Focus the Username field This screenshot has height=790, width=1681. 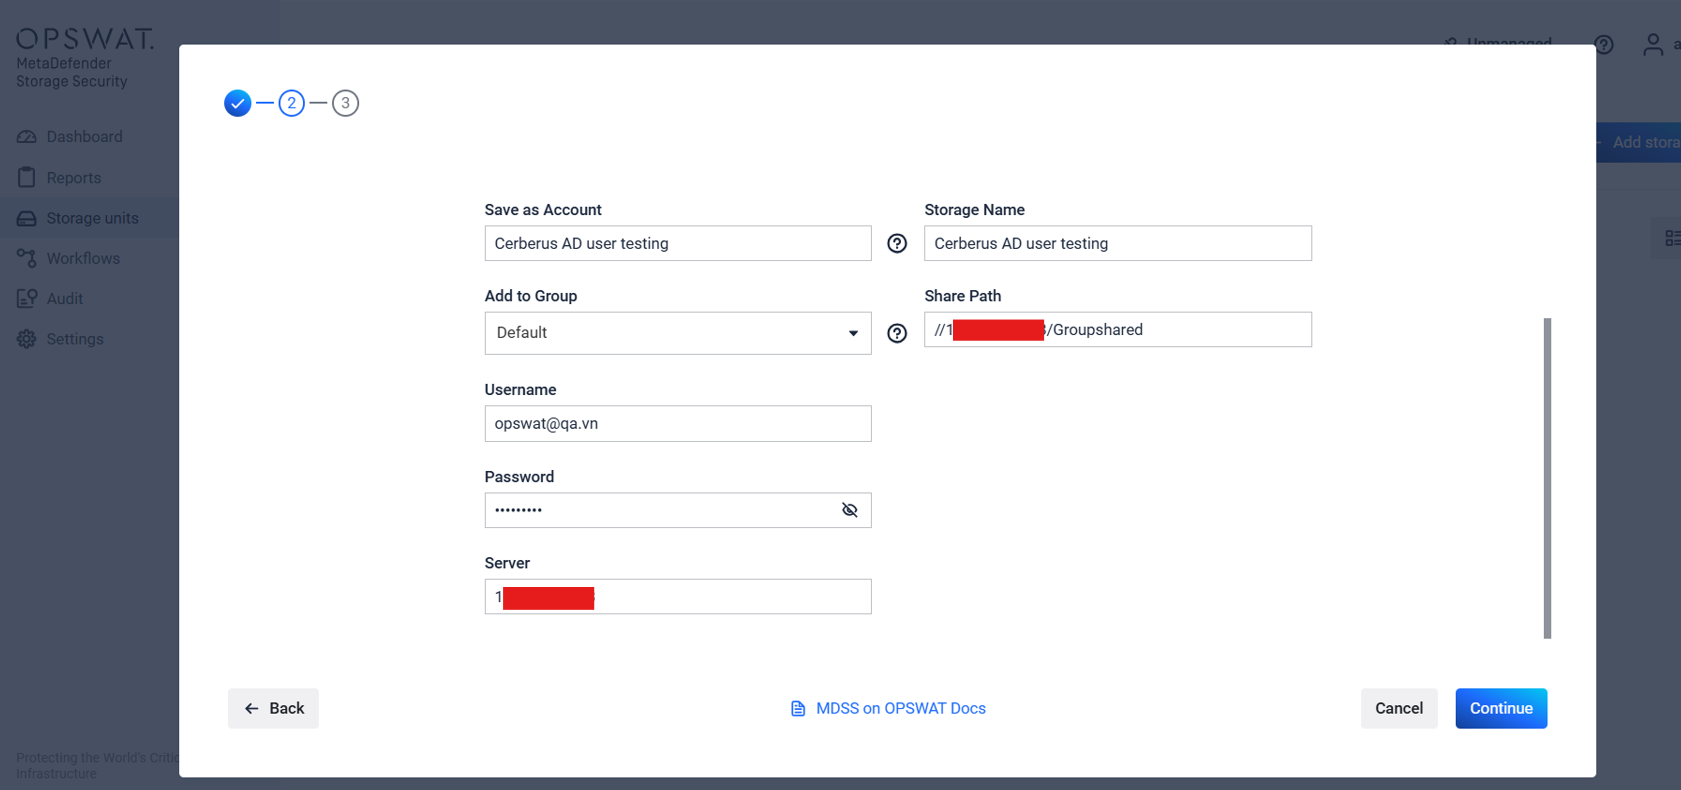678,423
